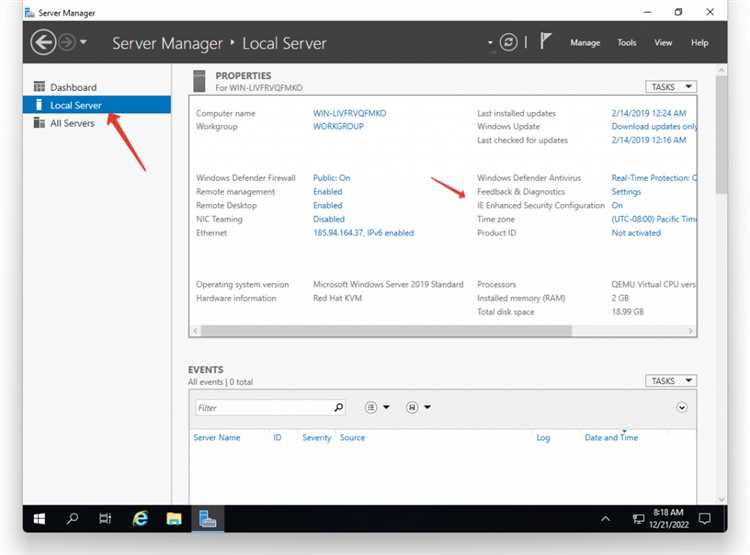
Task: Show hidden system tray icons
Action: point(605,519)
